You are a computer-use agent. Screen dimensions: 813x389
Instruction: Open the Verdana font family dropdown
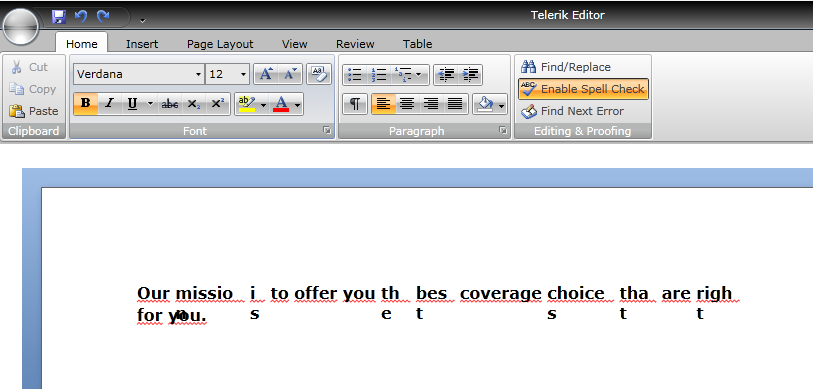coord(139,74)
